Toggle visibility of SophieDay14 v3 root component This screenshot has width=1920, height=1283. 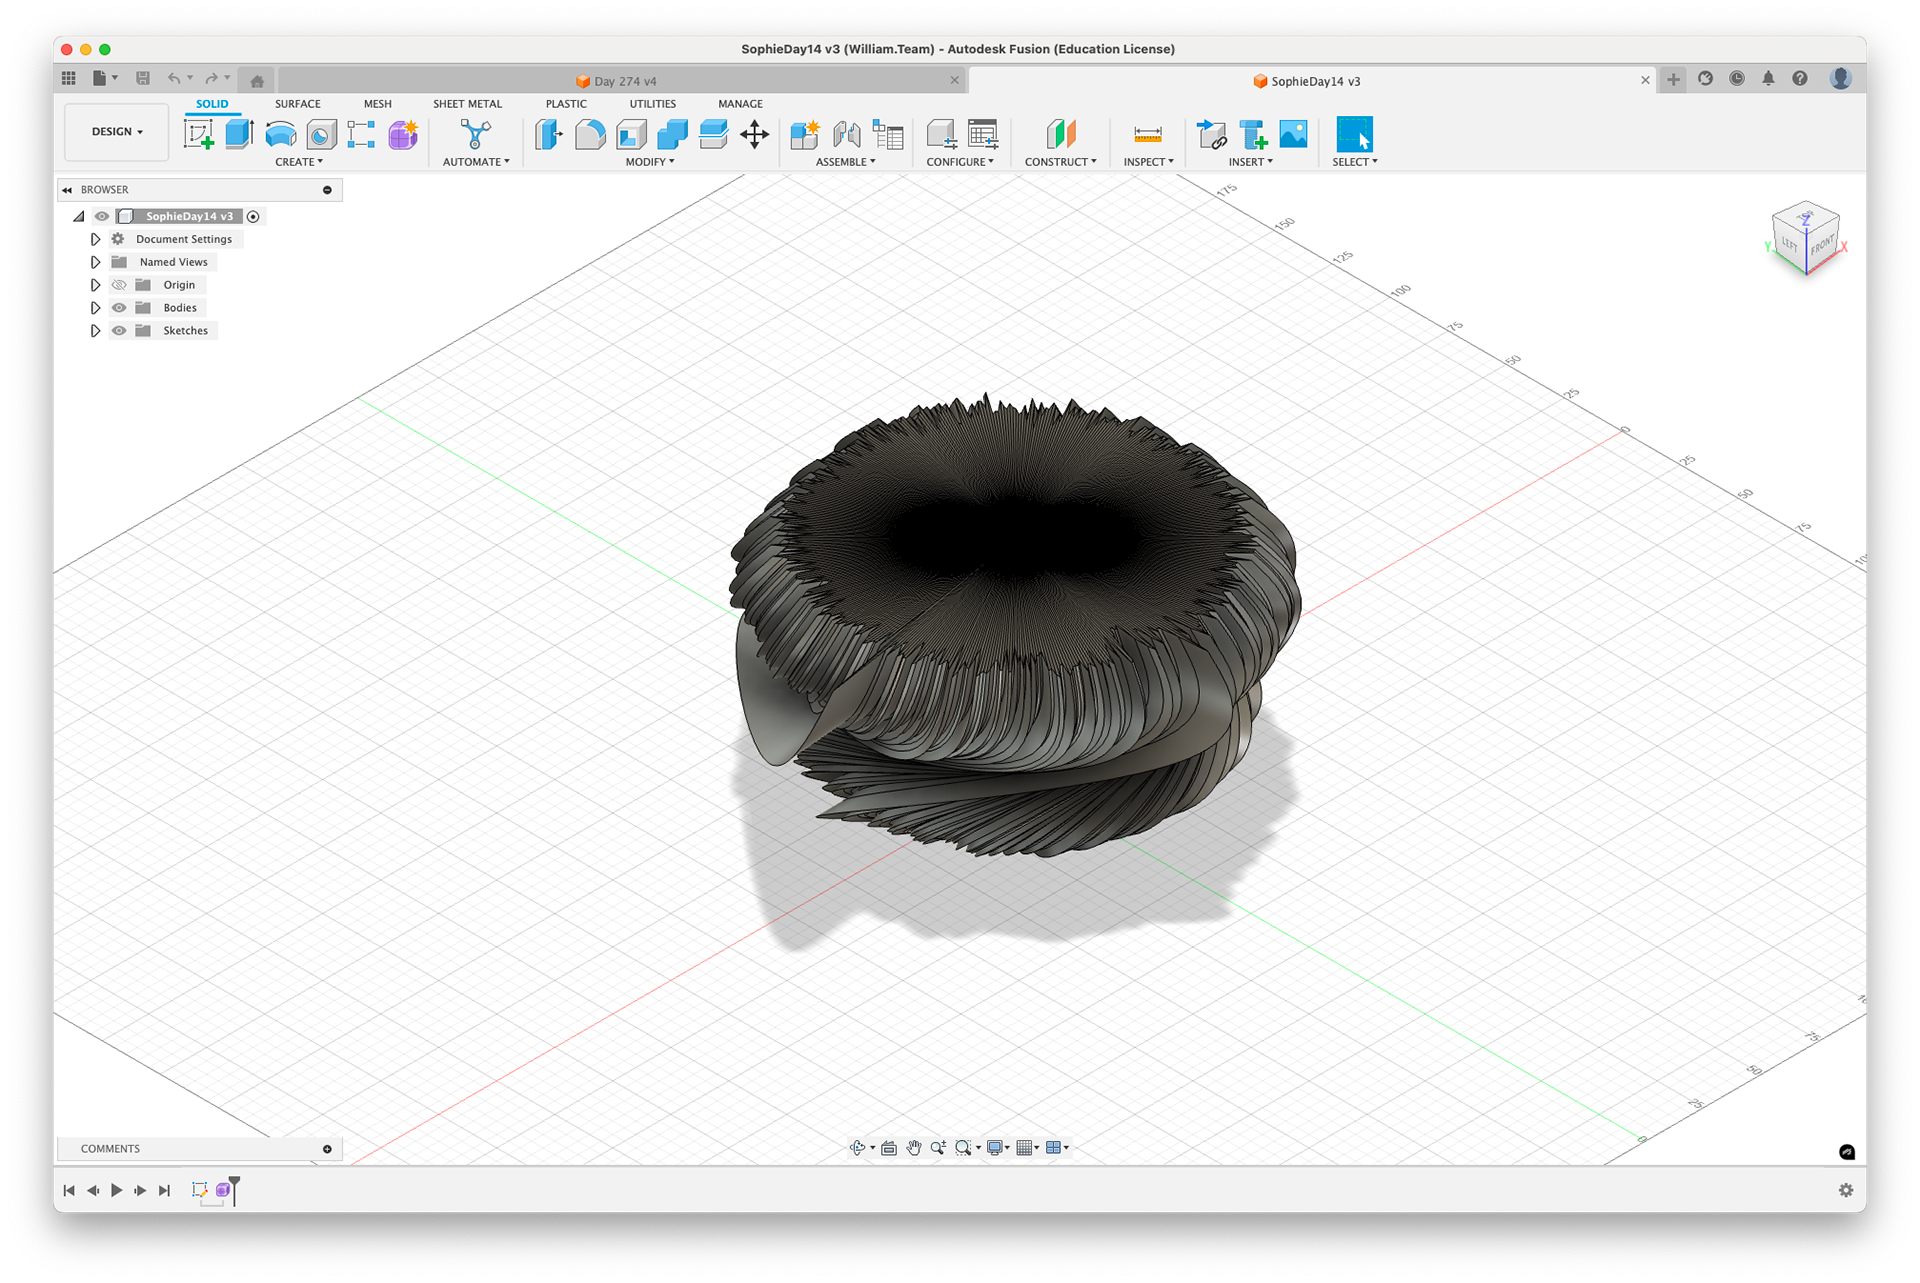coord(102,216)
